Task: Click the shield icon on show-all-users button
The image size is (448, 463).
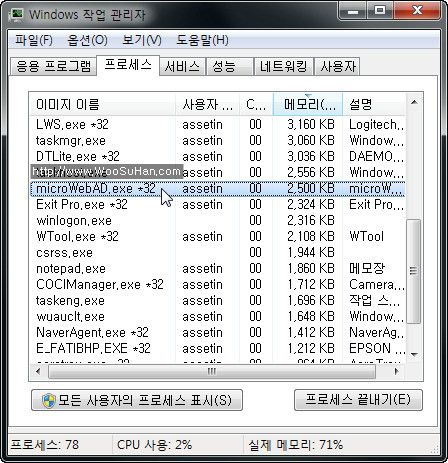Action: [x=49, y=400]
